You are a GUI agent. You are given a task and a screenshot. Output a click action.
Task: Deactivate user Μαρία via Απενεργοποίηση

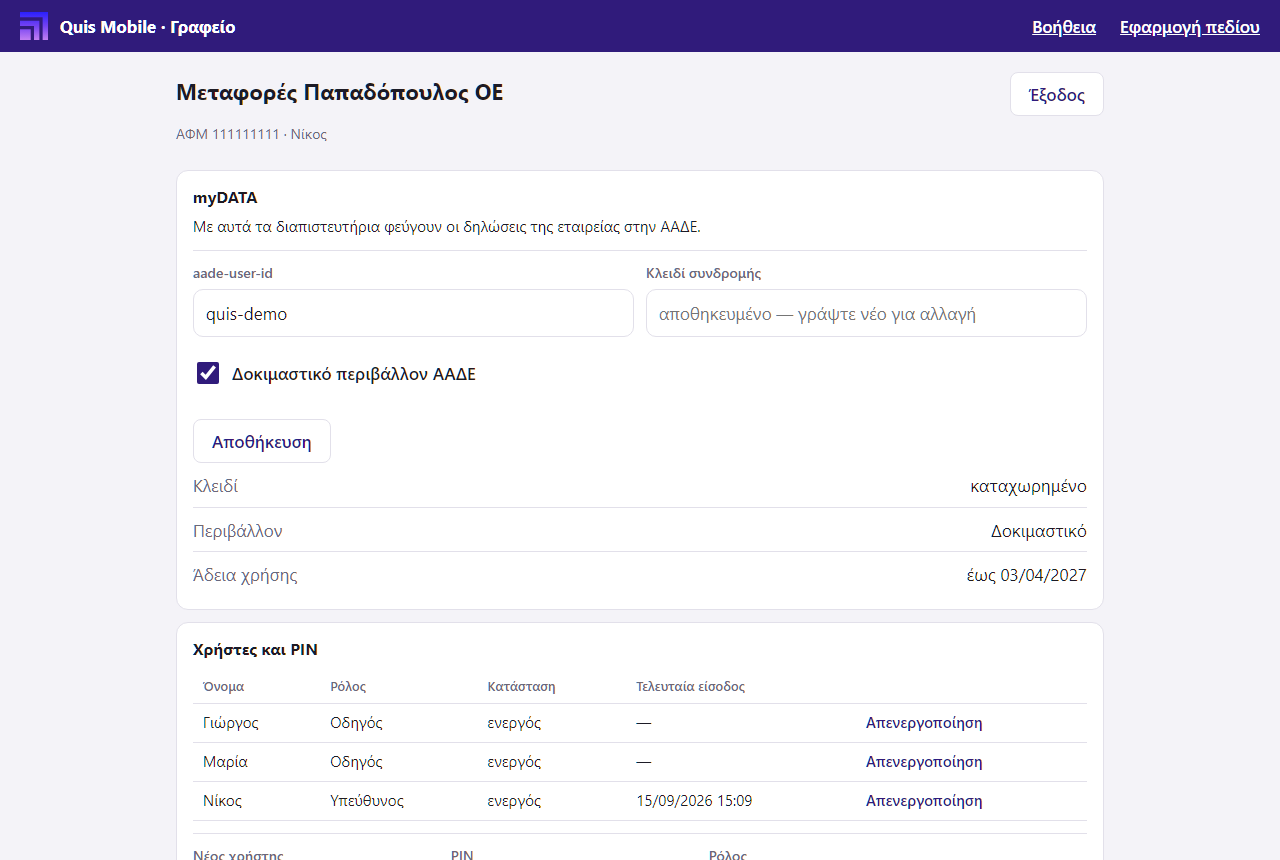pos(924,762)
